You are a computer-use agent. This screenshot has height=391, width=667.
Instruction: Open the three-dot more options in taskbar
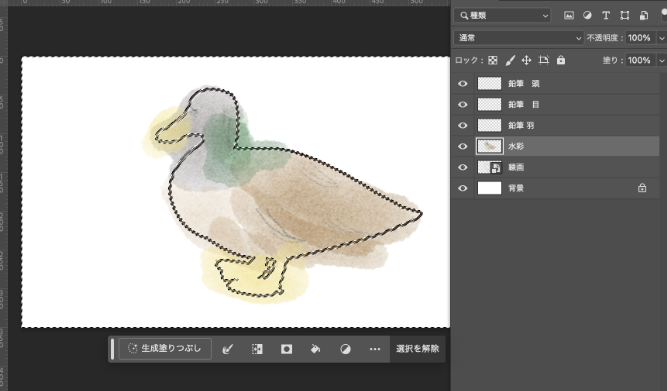pos(375,349)
